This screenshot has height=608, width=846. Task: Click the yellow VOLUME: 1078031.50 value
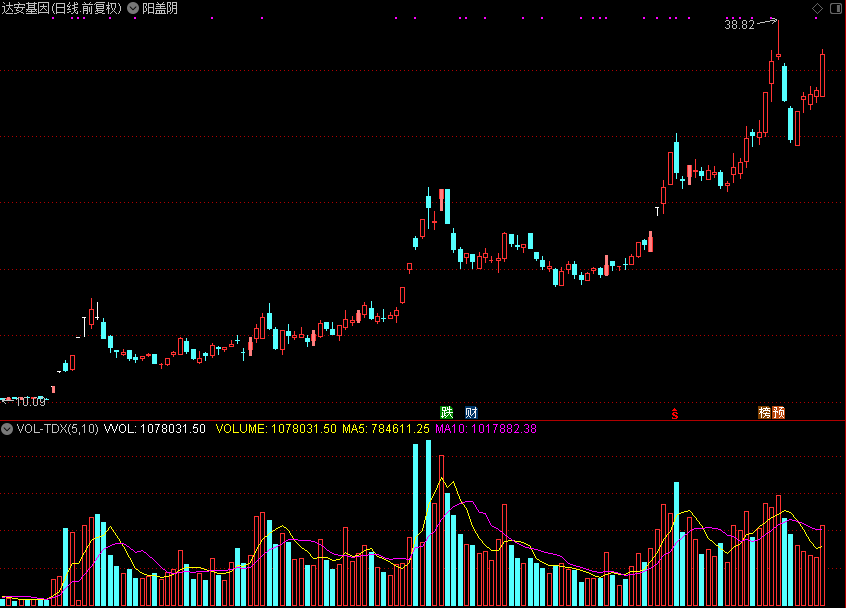[x=276, y=429]
